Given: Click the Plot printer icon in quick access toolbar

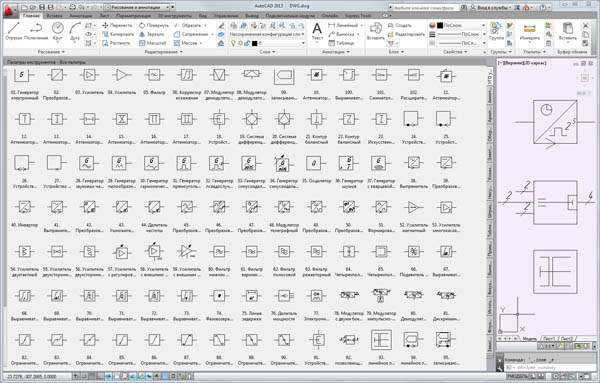Looking at the screenshot, I should [x=73, y=7].
